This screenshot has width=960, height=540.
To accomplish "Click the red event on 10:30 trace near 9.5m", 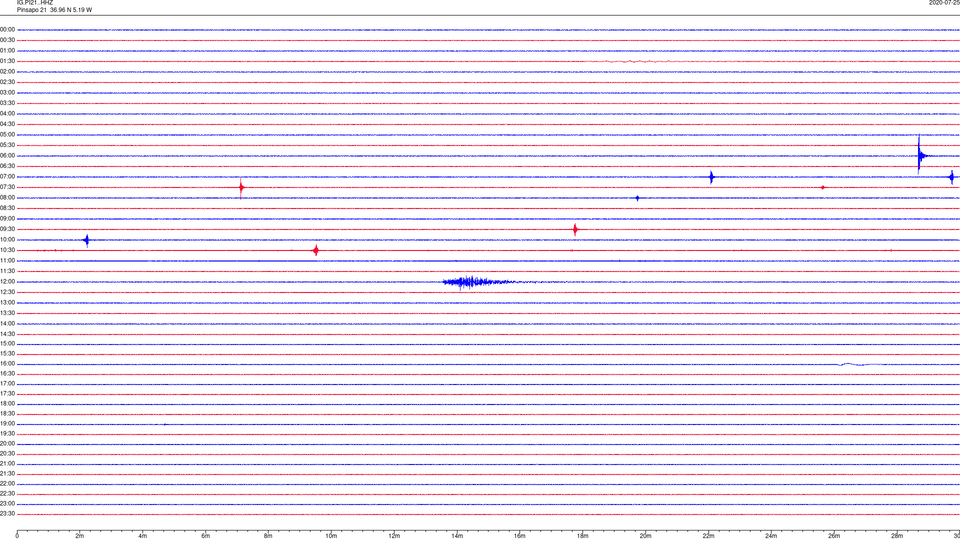I will (316, 250).
